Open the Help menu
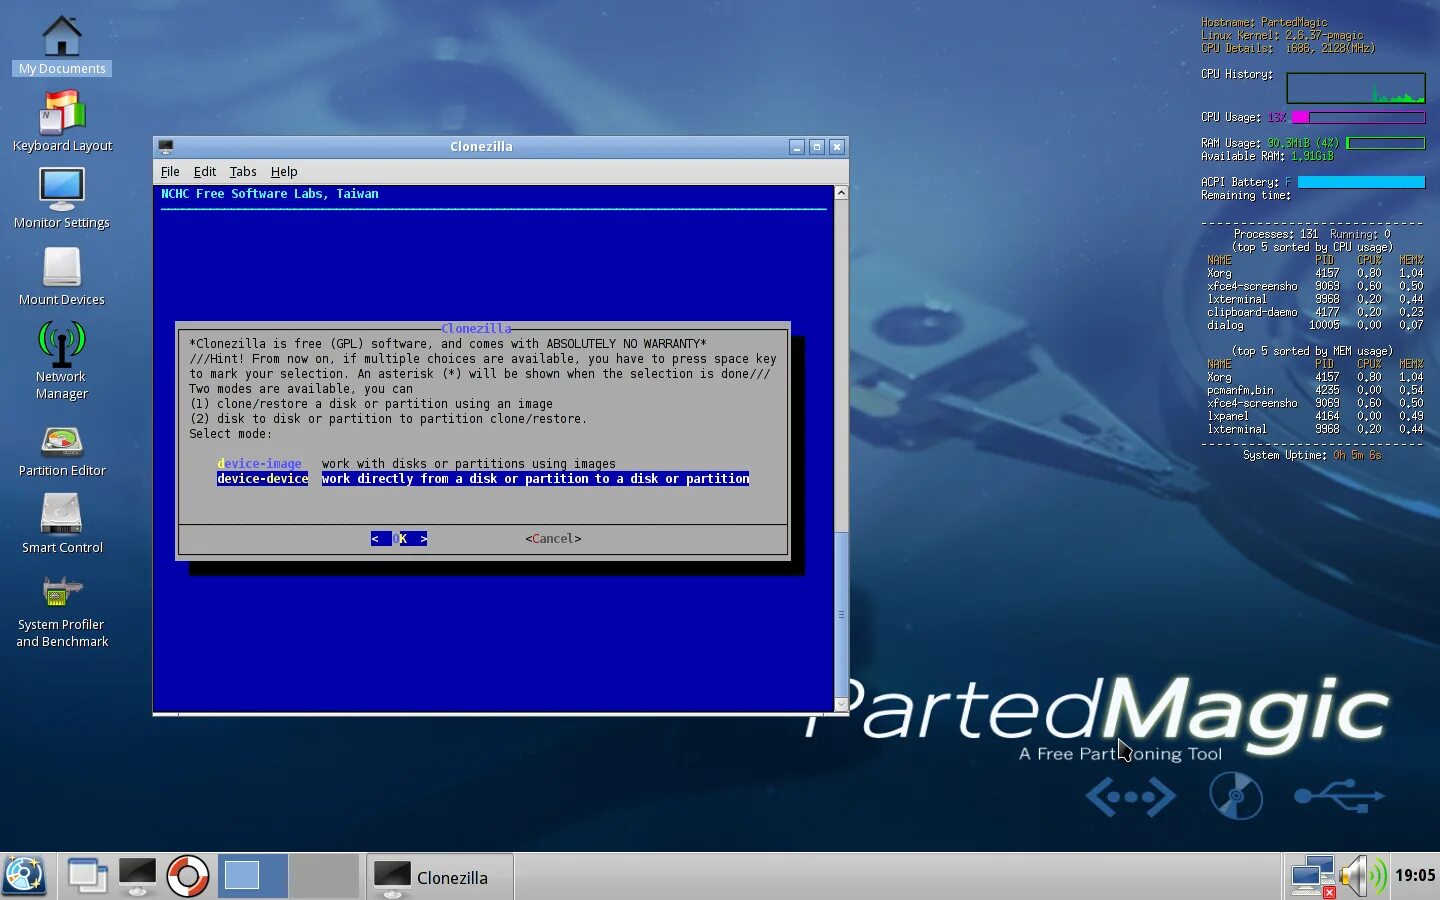Screen dimensions: 1440x900 point(284,172)
